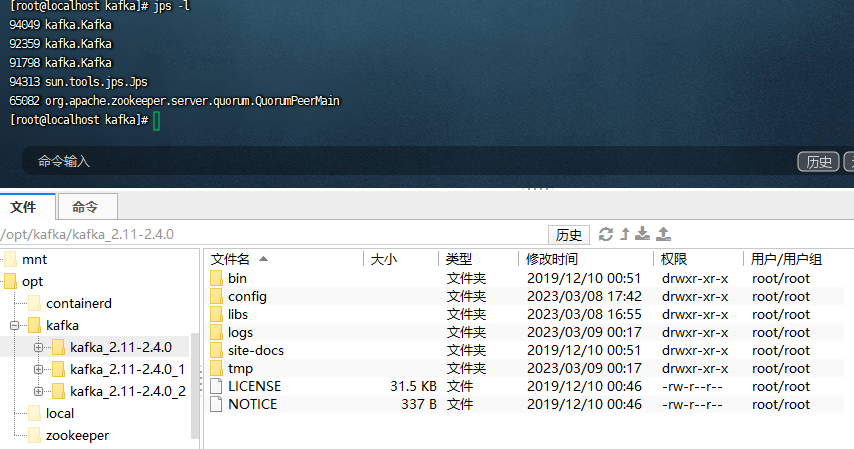Click the LICENSE permissions -rw-r--r--
Viewport: 854px width, 449px height.
(692, 386)
